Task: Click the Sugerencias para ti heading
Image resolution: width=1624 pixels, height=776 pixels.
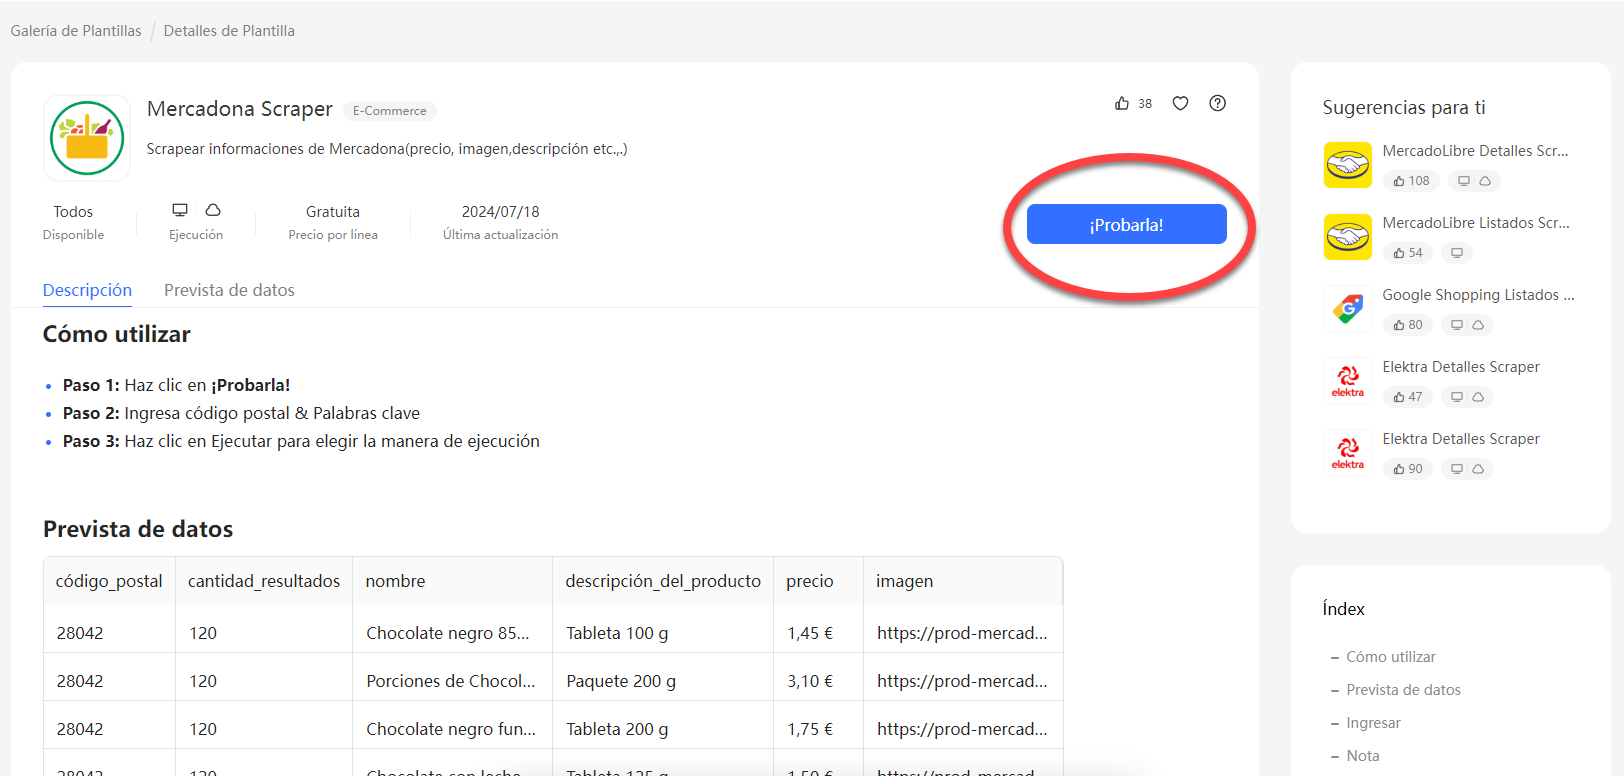Action: [x=1404, y=107]
